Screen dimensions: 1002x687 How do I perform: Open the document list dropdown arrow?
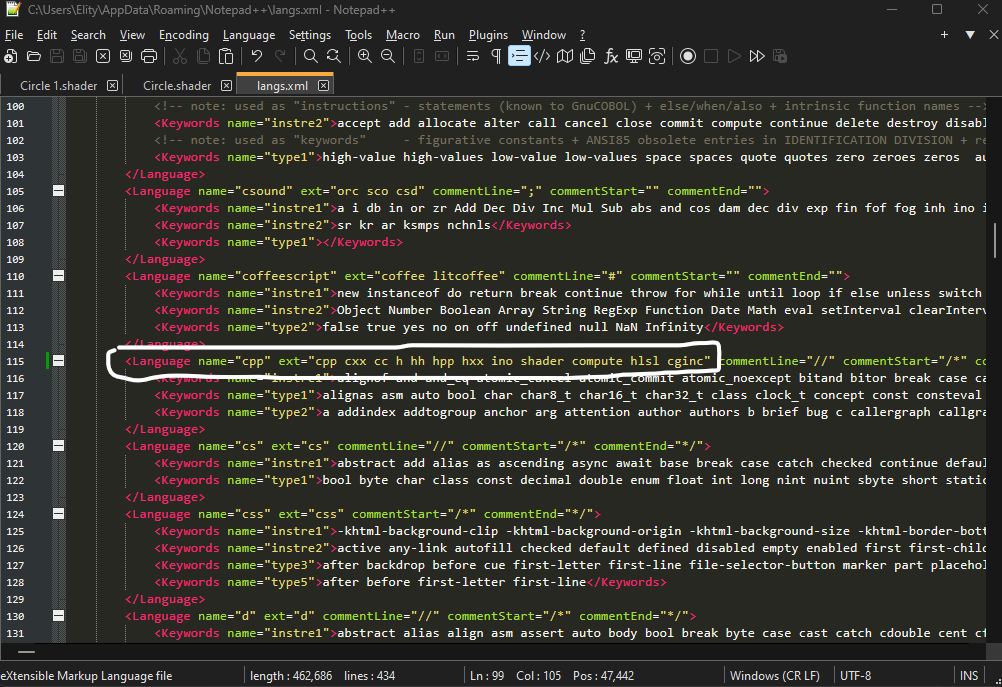point(970,35)
